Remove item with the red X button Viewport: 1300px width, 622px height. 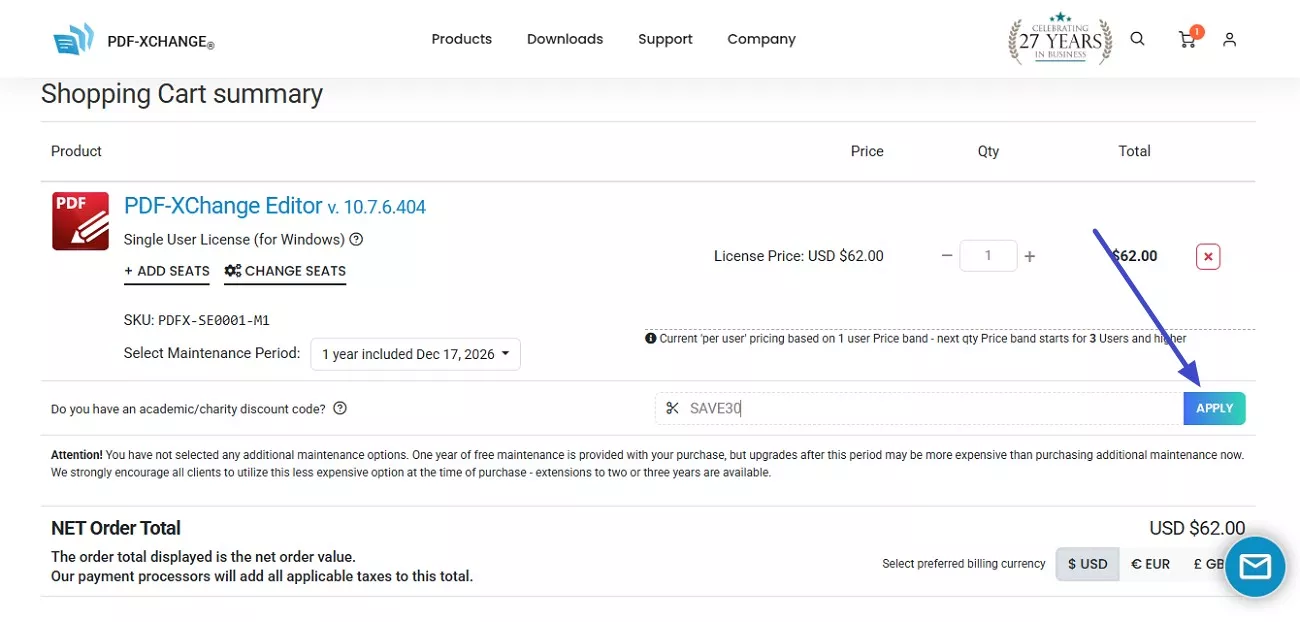click(x=1208, y=257)
